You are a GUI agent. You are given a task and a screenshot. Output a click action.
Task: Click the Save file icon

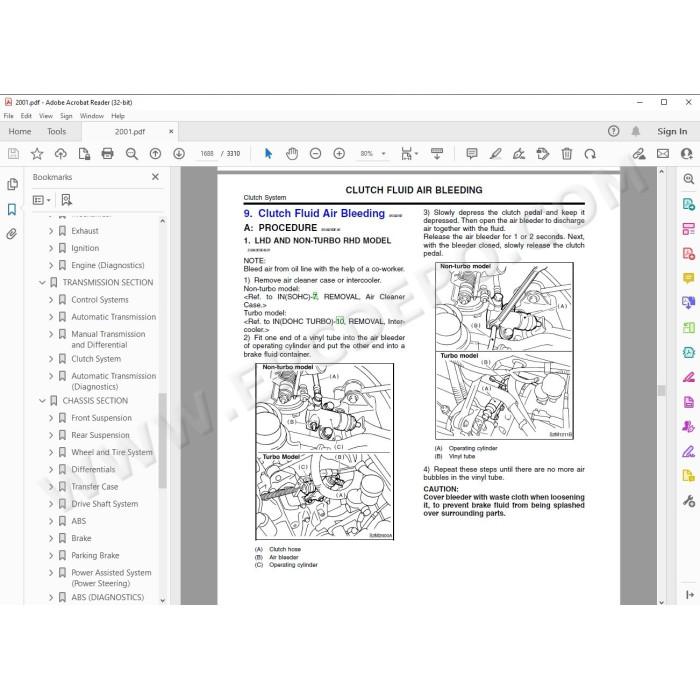[13, 154]
